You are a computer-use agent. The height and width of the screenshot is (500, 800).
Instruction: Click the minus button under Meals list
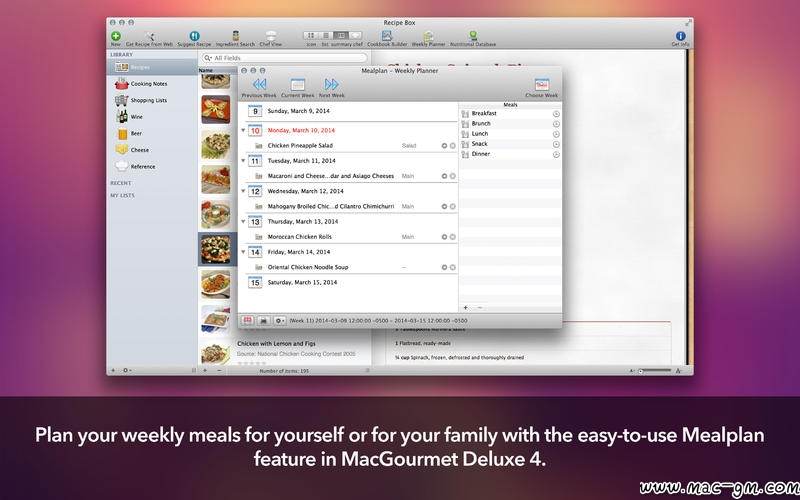479,308
